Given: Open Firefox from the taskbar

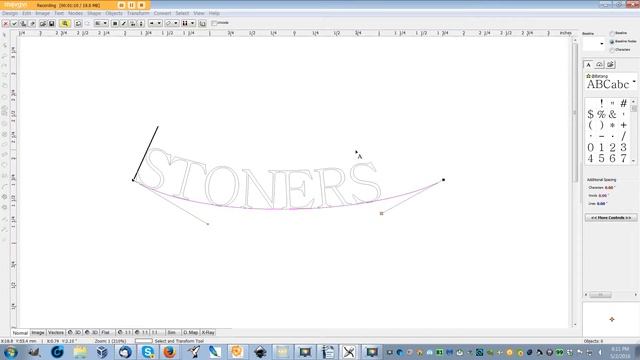Looking at the screenshot, I should click(x=169, y=352).
